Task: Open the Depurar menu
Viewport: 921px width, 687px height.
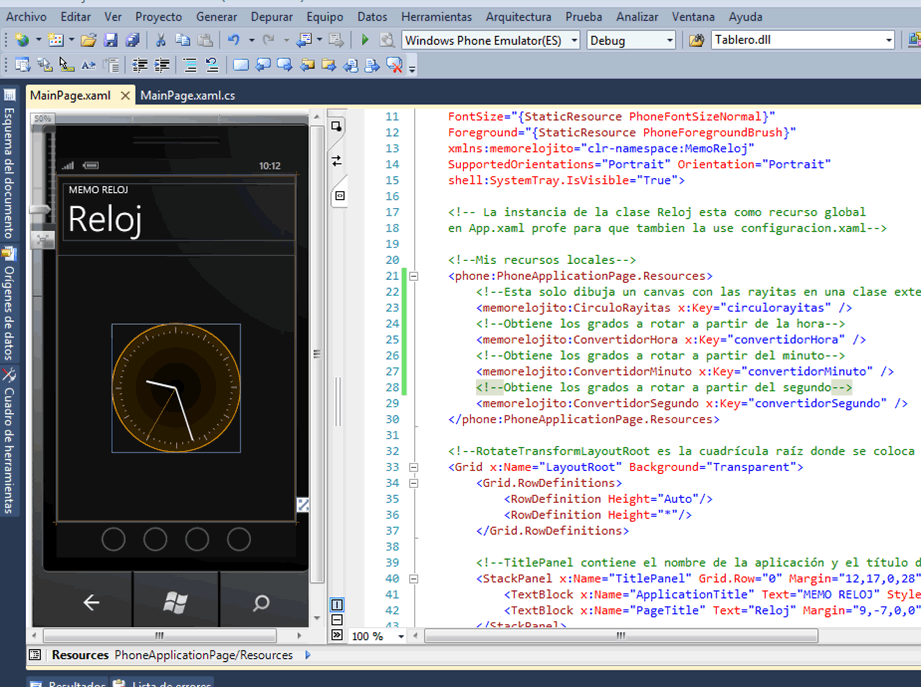Action: click(x=271, y=17)
